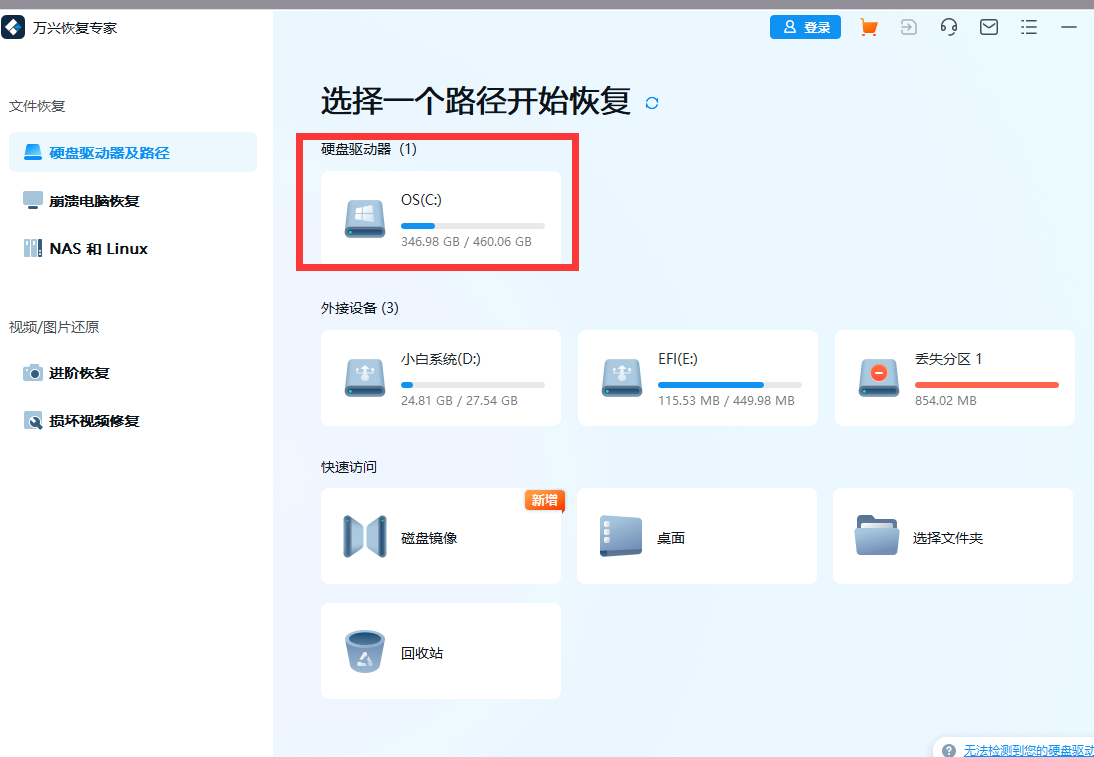Open the mail envelope icon
Image resolution: width=1094 pixels, height=757 pixels.
pos(988,27)
